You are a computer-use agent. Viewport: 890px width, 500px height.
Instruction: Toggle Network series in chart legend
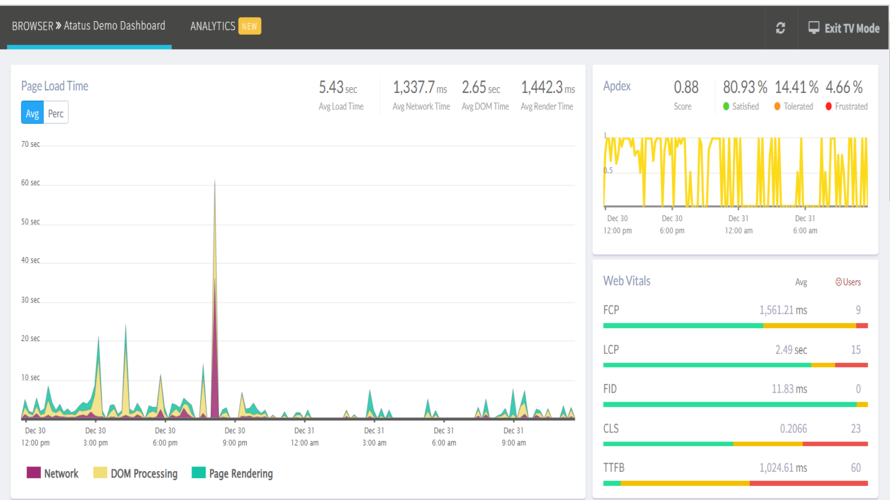pos(53,473)
